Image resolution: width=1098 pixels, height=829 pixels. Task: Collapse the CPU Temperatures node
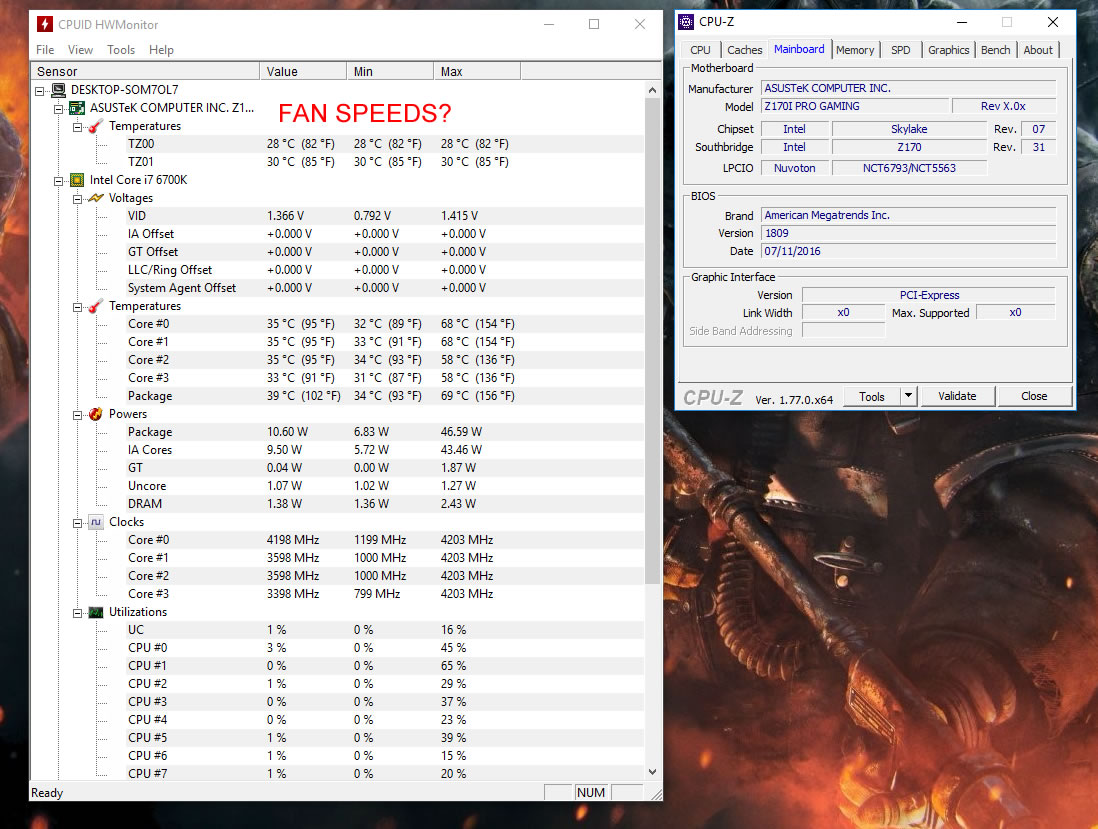click(x=78, y=307)
